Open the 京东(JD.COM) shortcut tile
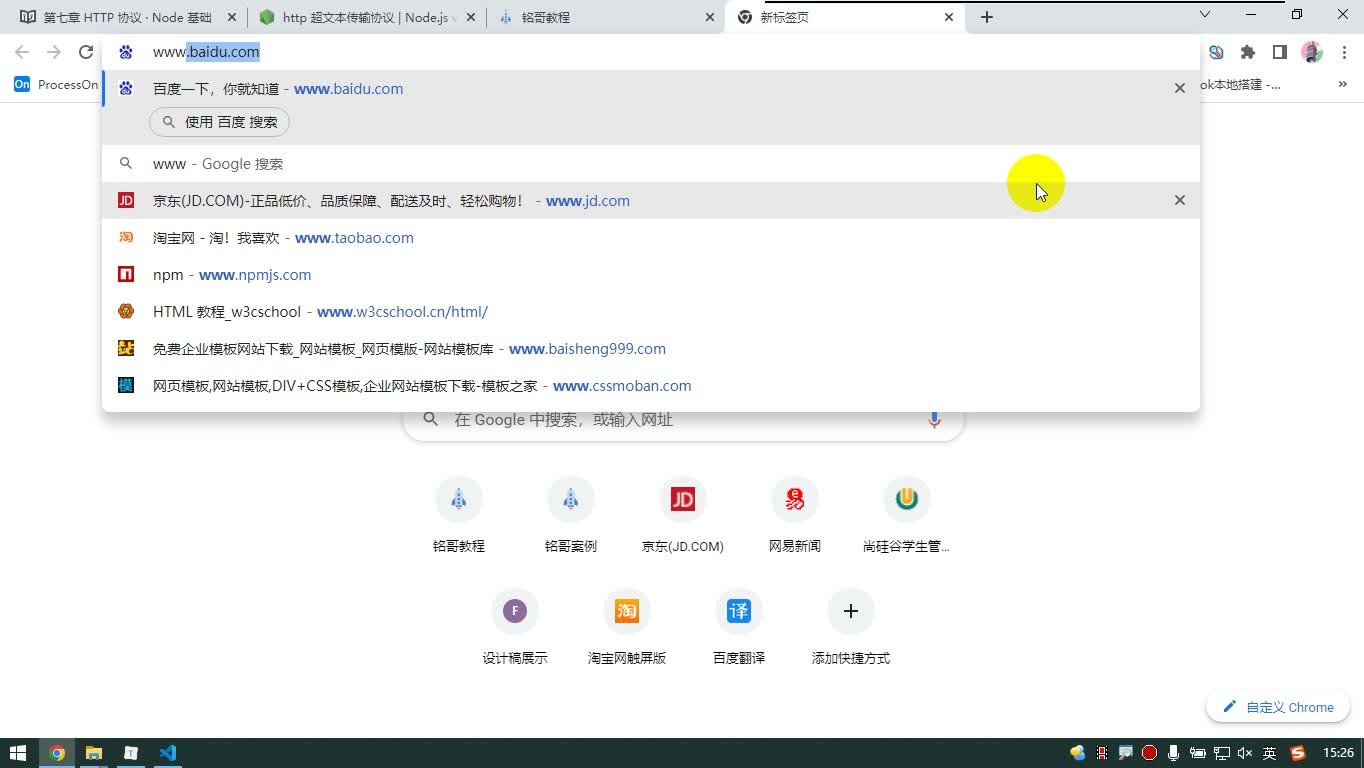This screenshot has height=768, width=1364. 683,515
